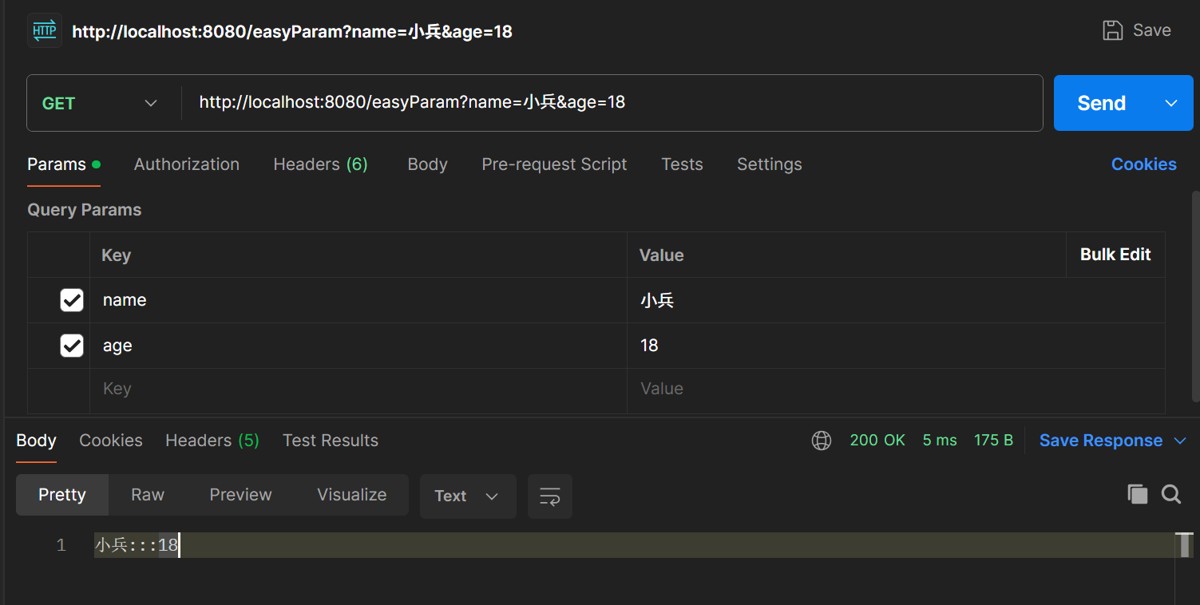Image resolution: width=1200 pixels, height=605 pixels.
Task: Open the Text format dropdown
Action: click(468, 496)
